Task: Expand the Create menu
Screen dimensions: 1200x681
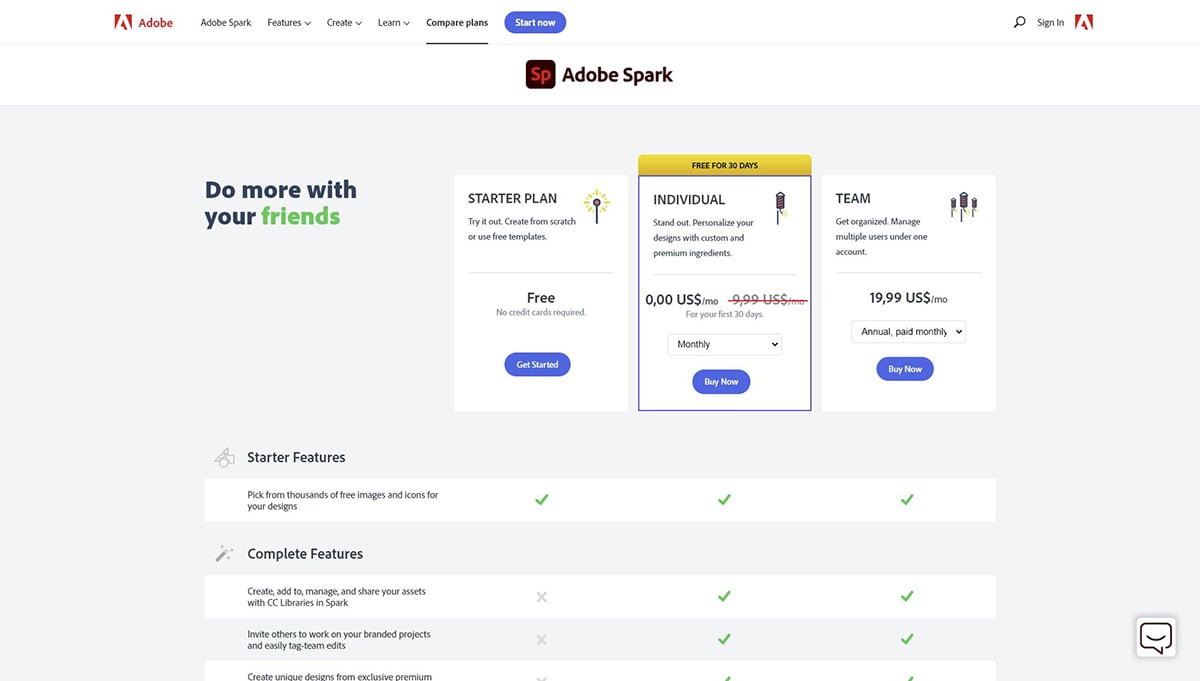Action: (x=344, y=22)
